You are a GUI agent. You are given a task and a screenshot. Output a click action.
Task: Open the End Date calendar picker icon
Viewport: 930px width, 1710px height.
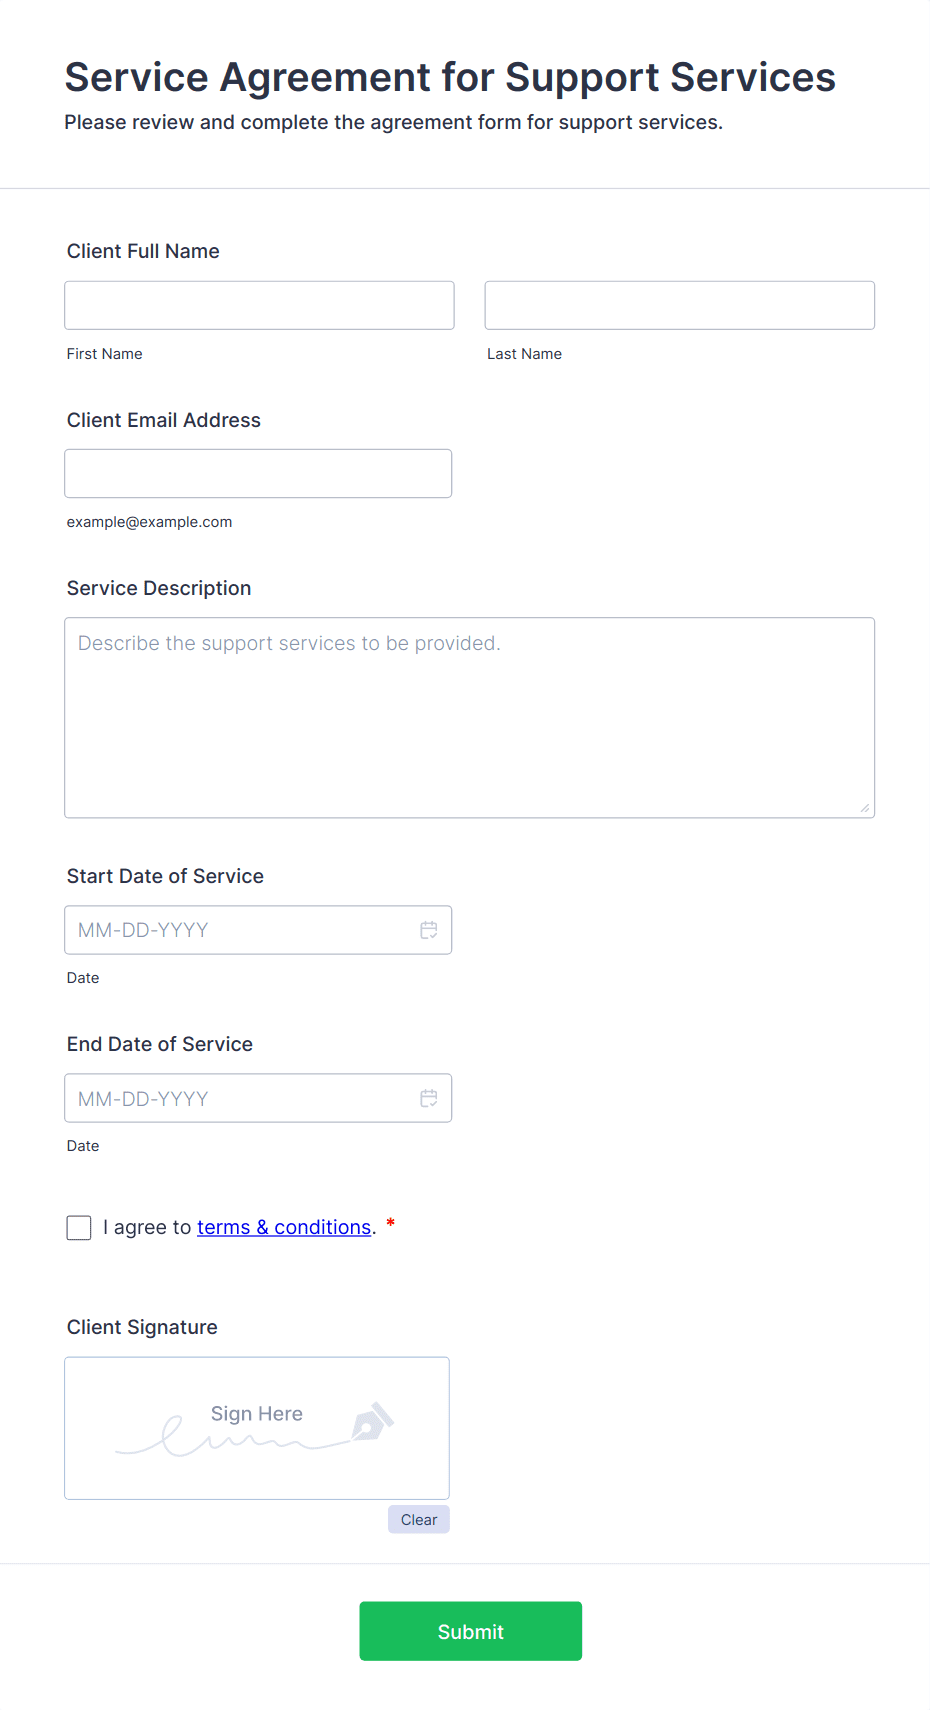(429, 1098)
